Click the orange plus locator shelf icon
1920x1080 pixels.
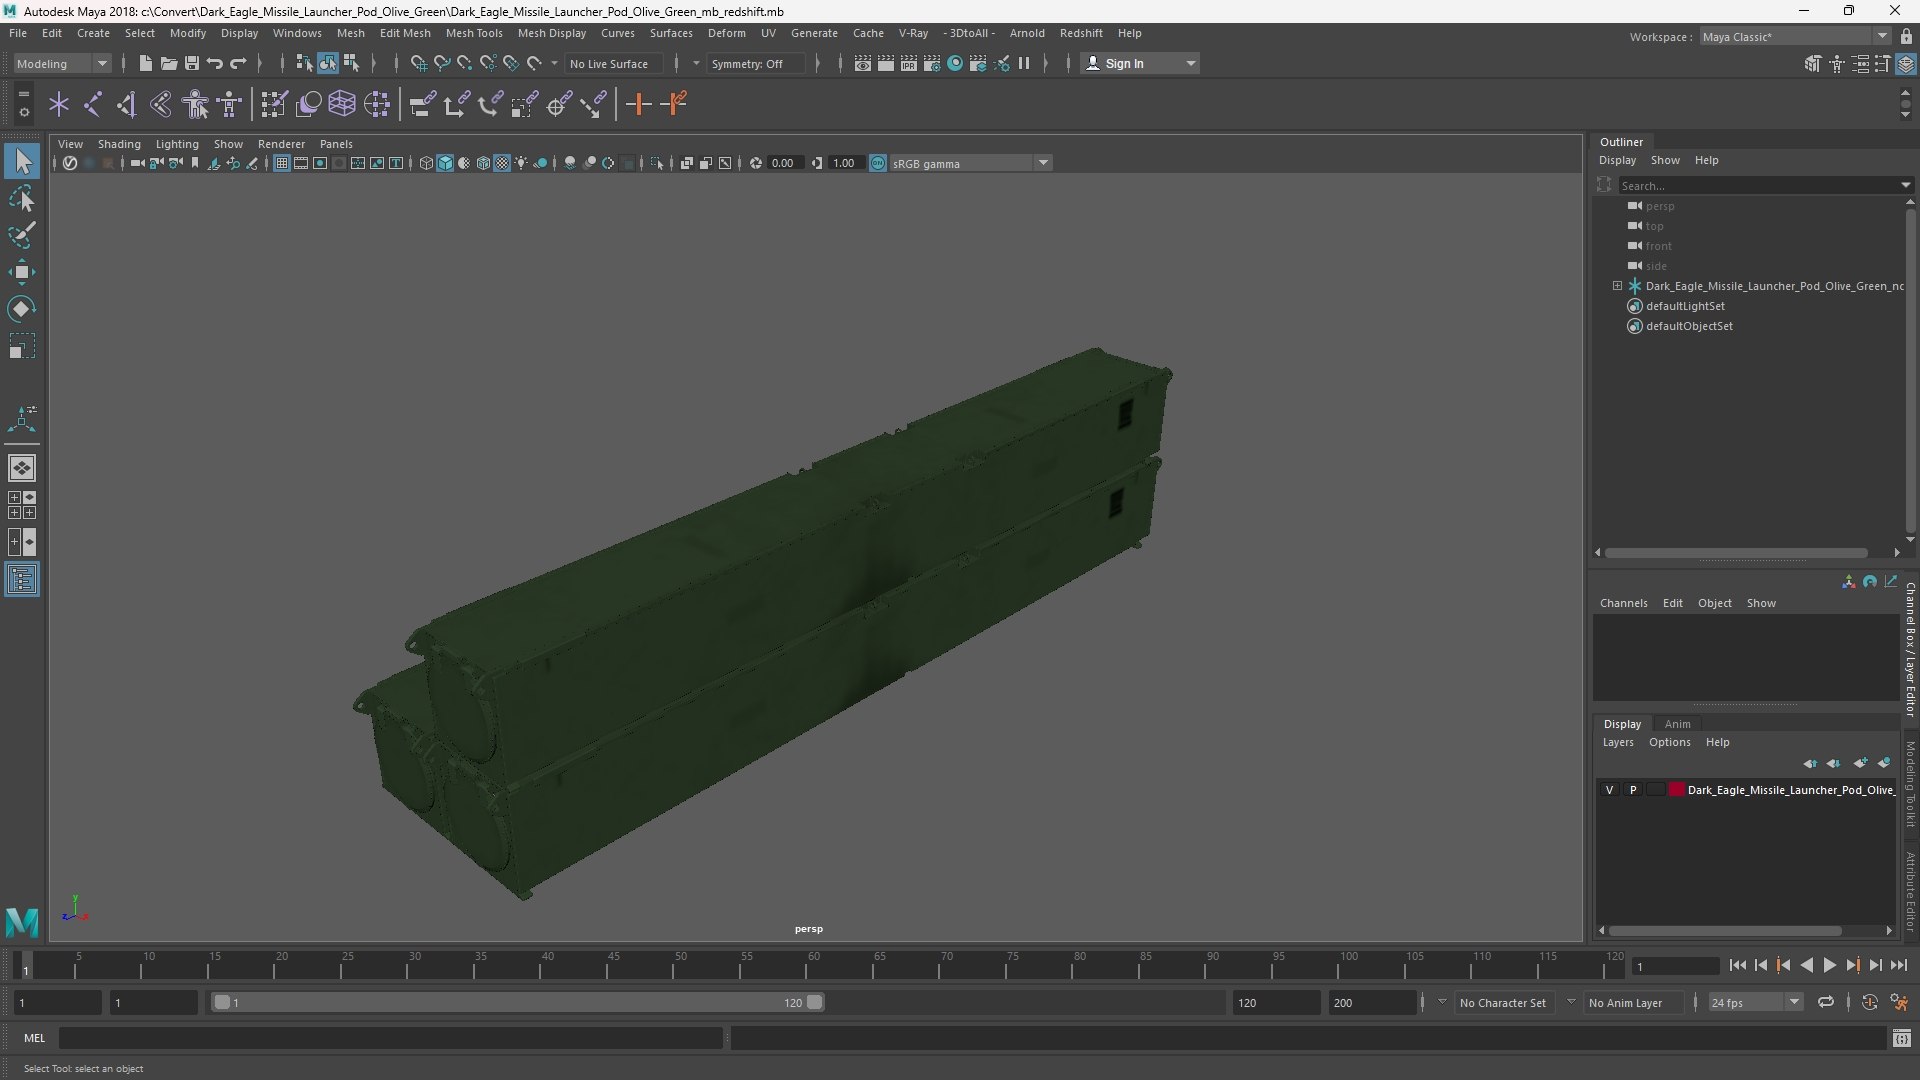[638, 104]
